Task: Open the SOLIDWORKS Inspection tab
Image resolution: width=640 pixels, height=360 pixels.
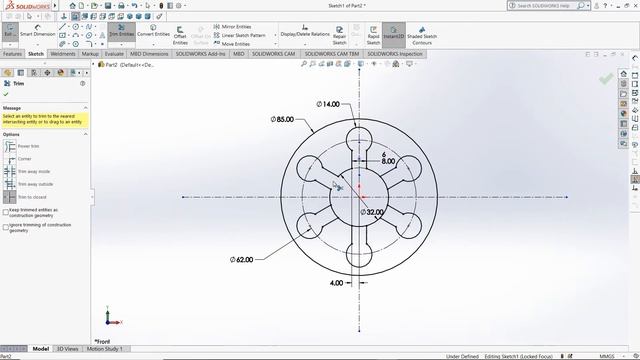Action: 395,54
